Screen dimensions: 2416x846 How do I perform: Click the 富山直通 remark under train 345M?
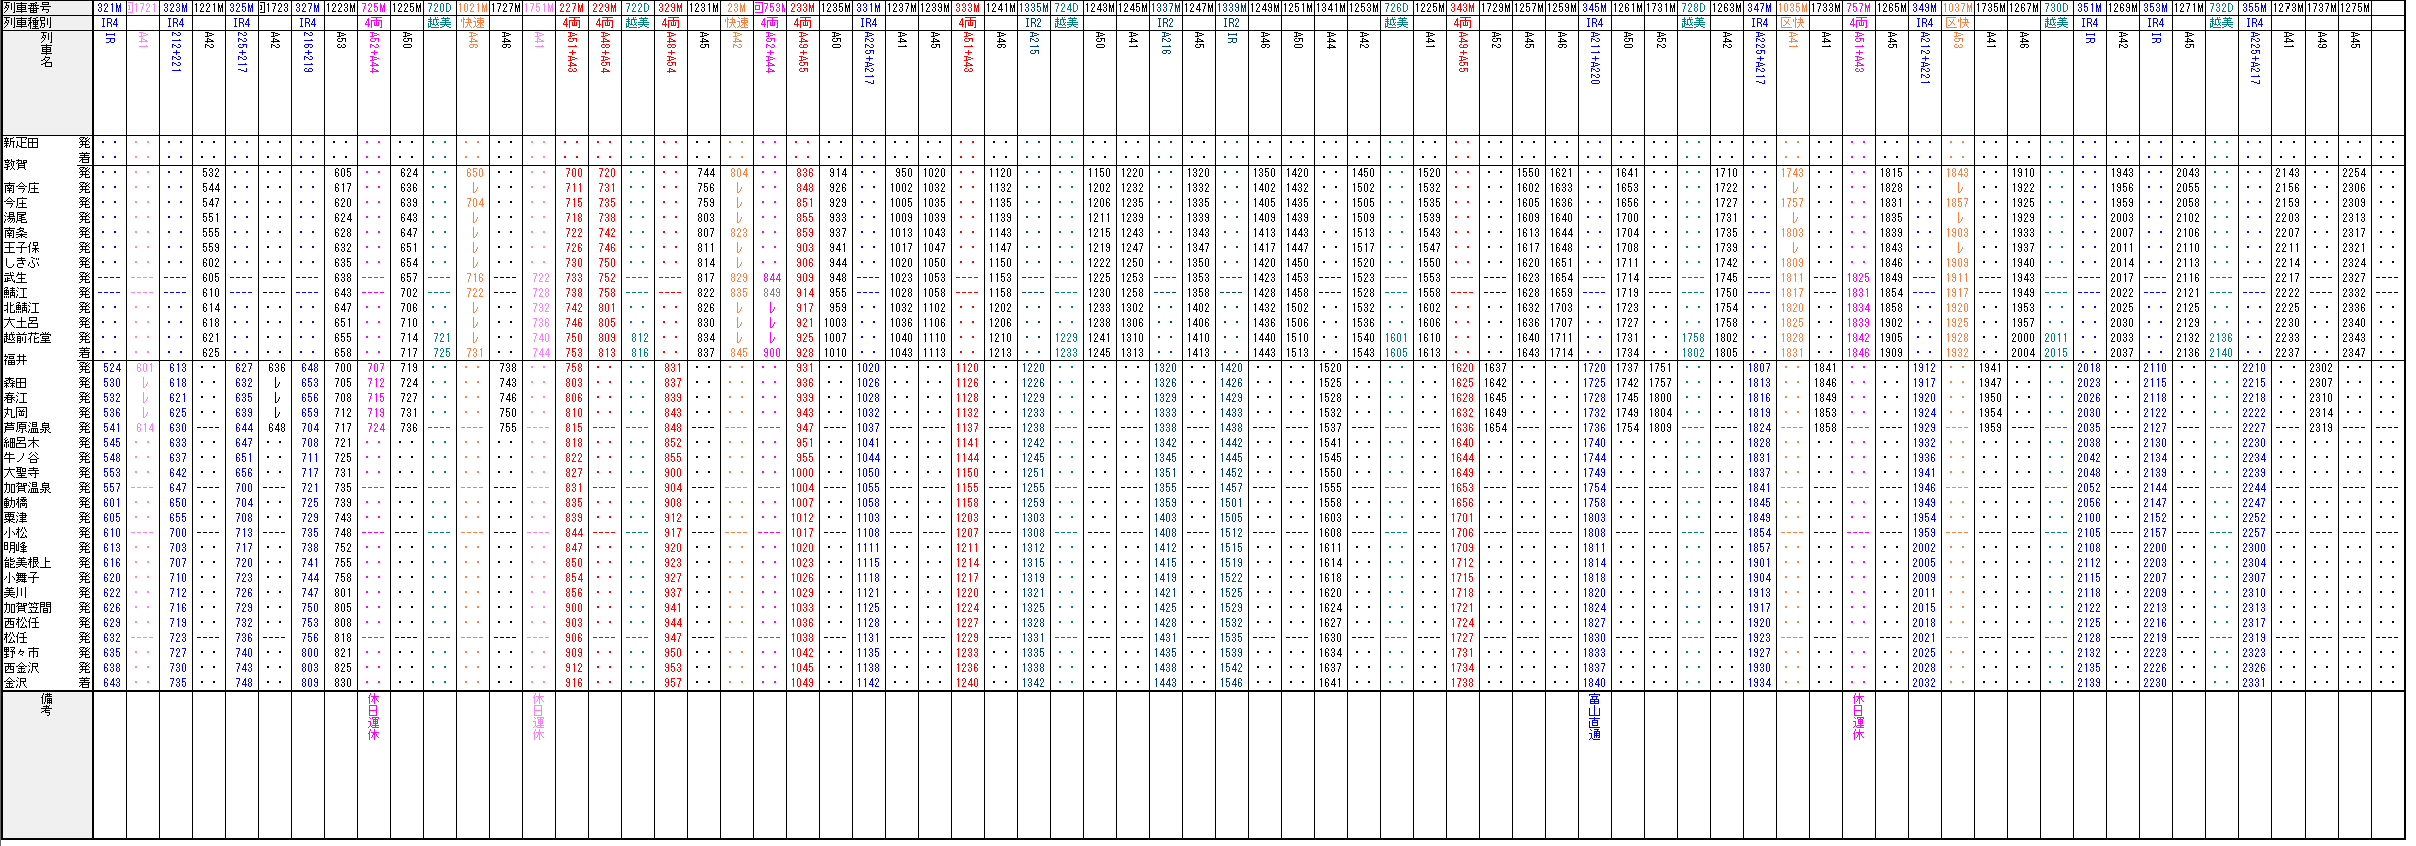[1595, 717]
